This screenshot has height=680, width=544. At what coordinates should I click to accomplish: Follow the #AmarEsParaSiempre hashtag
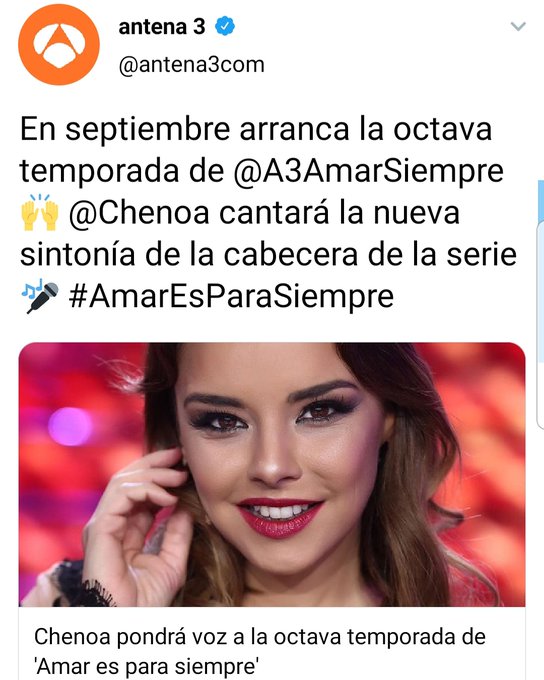pos(231,297)
